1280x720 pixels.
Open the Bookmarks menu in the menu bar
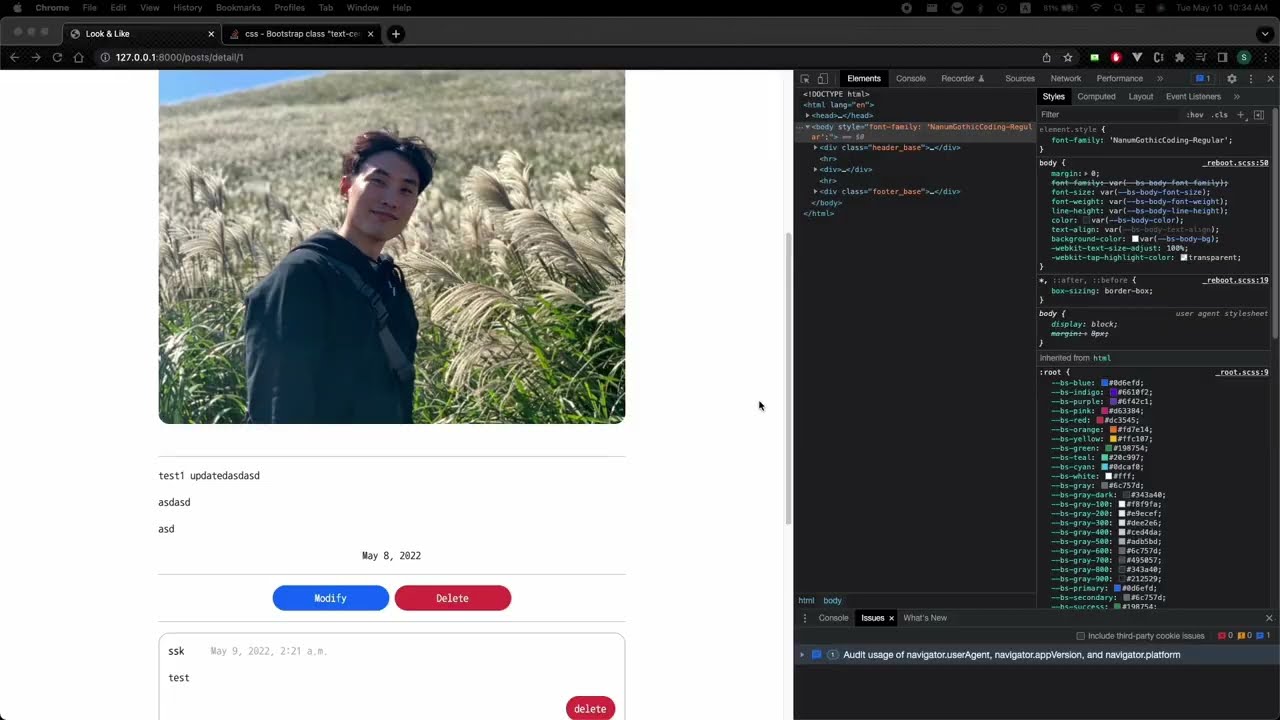point(238,8)
